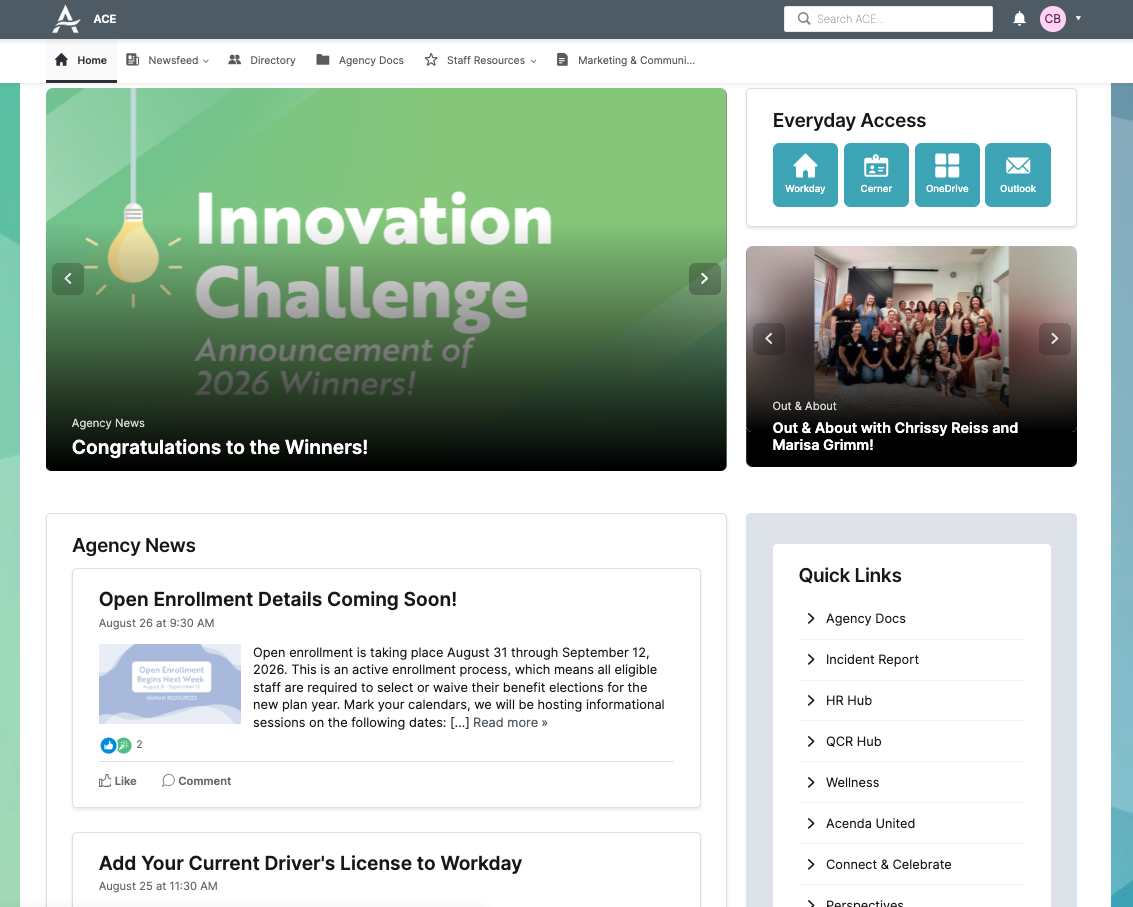Click the Marketing document icon
1133x907 pixels.
[x=562, y=59]
